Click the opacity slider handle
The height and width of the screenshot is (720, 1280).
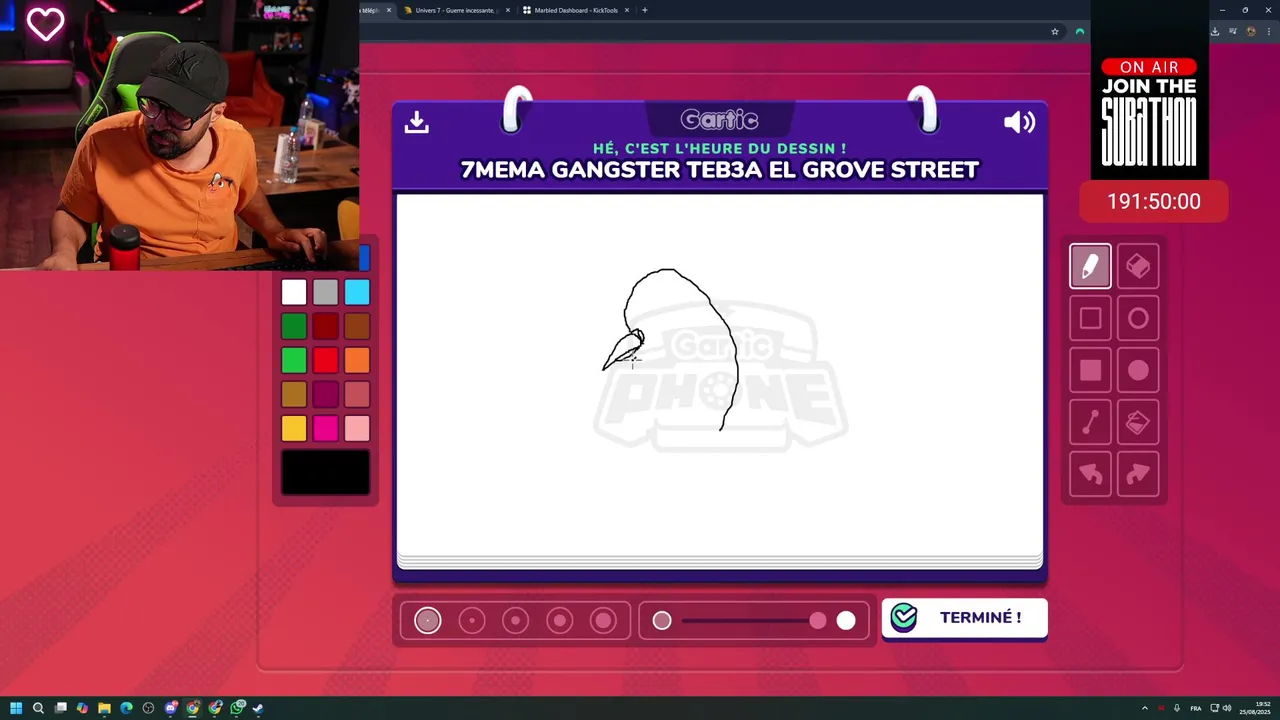818,621
